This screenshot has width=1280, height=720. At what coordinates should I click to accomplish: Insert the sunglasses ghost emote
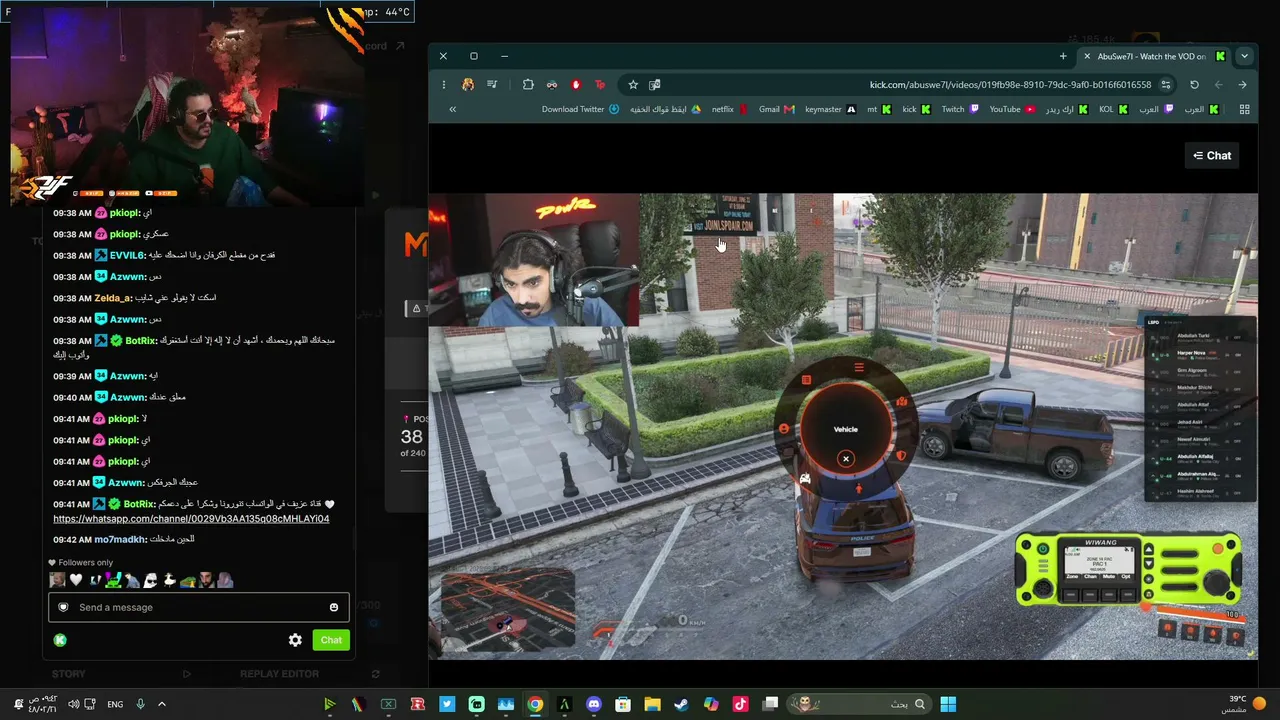(150, 580)
